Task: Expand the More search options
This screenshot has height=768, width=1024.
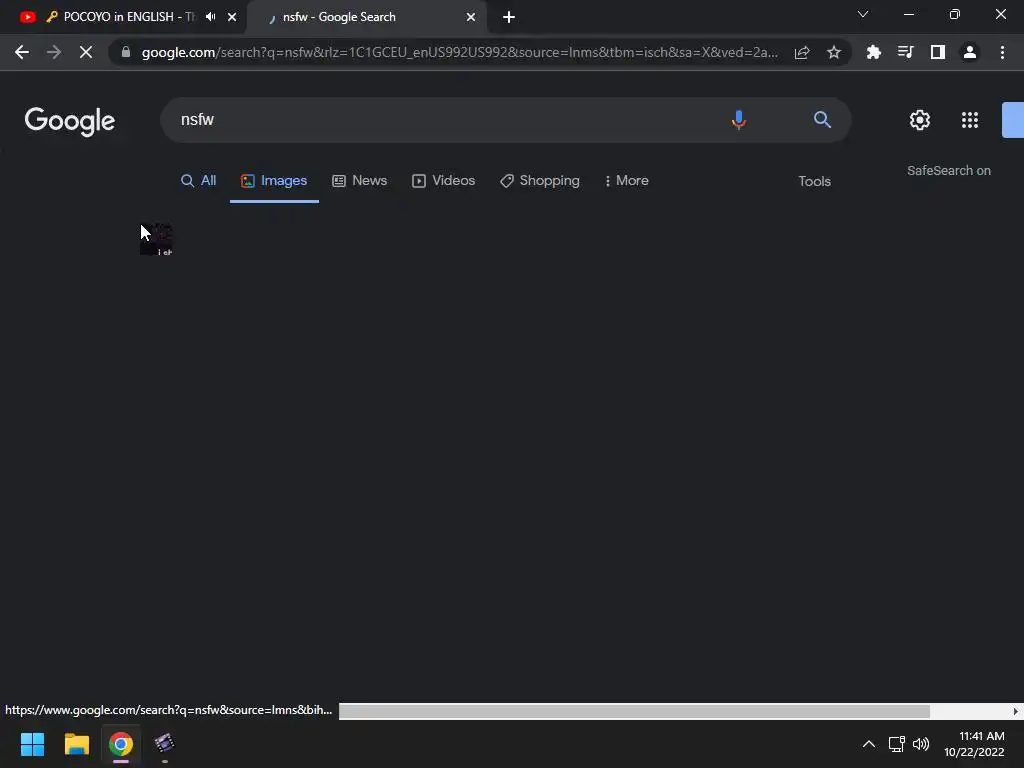Action: (626, 181)
